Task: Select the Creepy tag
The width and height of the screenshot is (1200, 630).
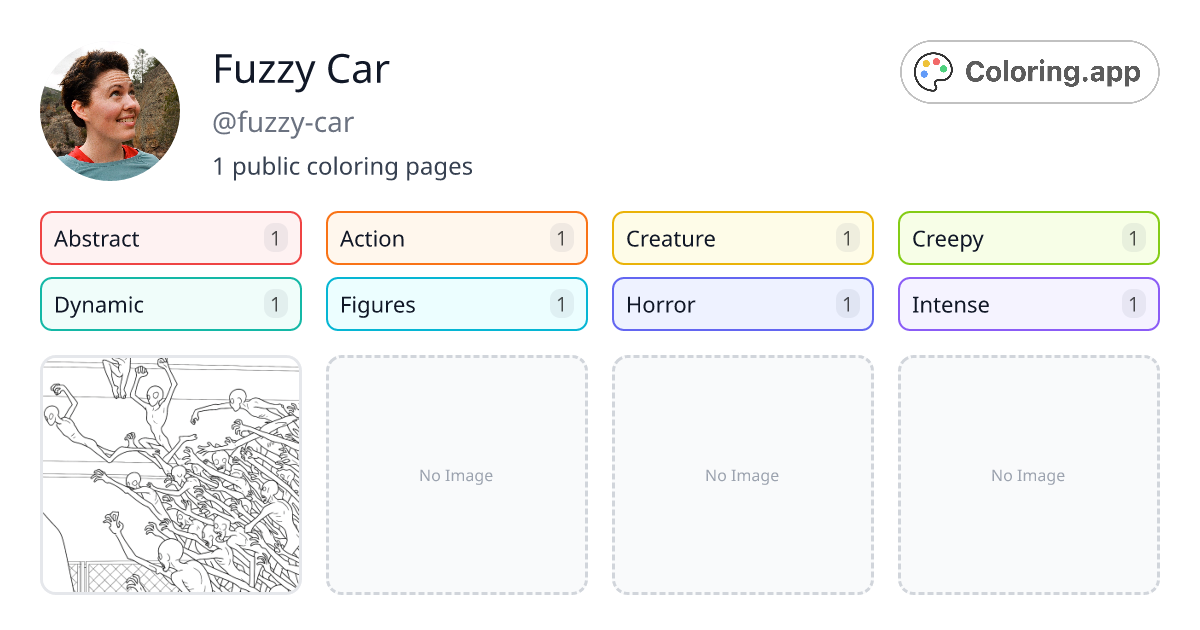Action: click(1029, 238)
